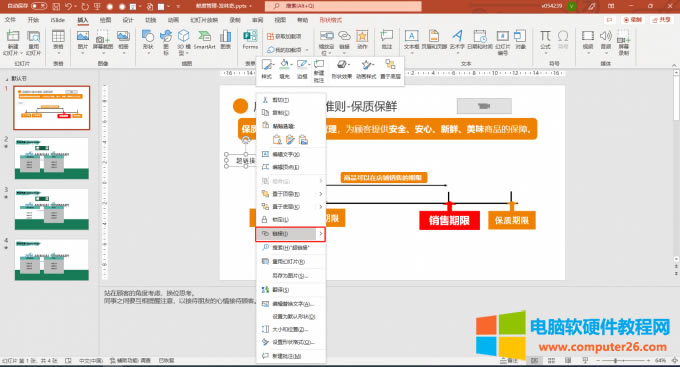Open the Shapes dropdown in ribbon
This screenshot has width=680, height=367.
[148, 42]
